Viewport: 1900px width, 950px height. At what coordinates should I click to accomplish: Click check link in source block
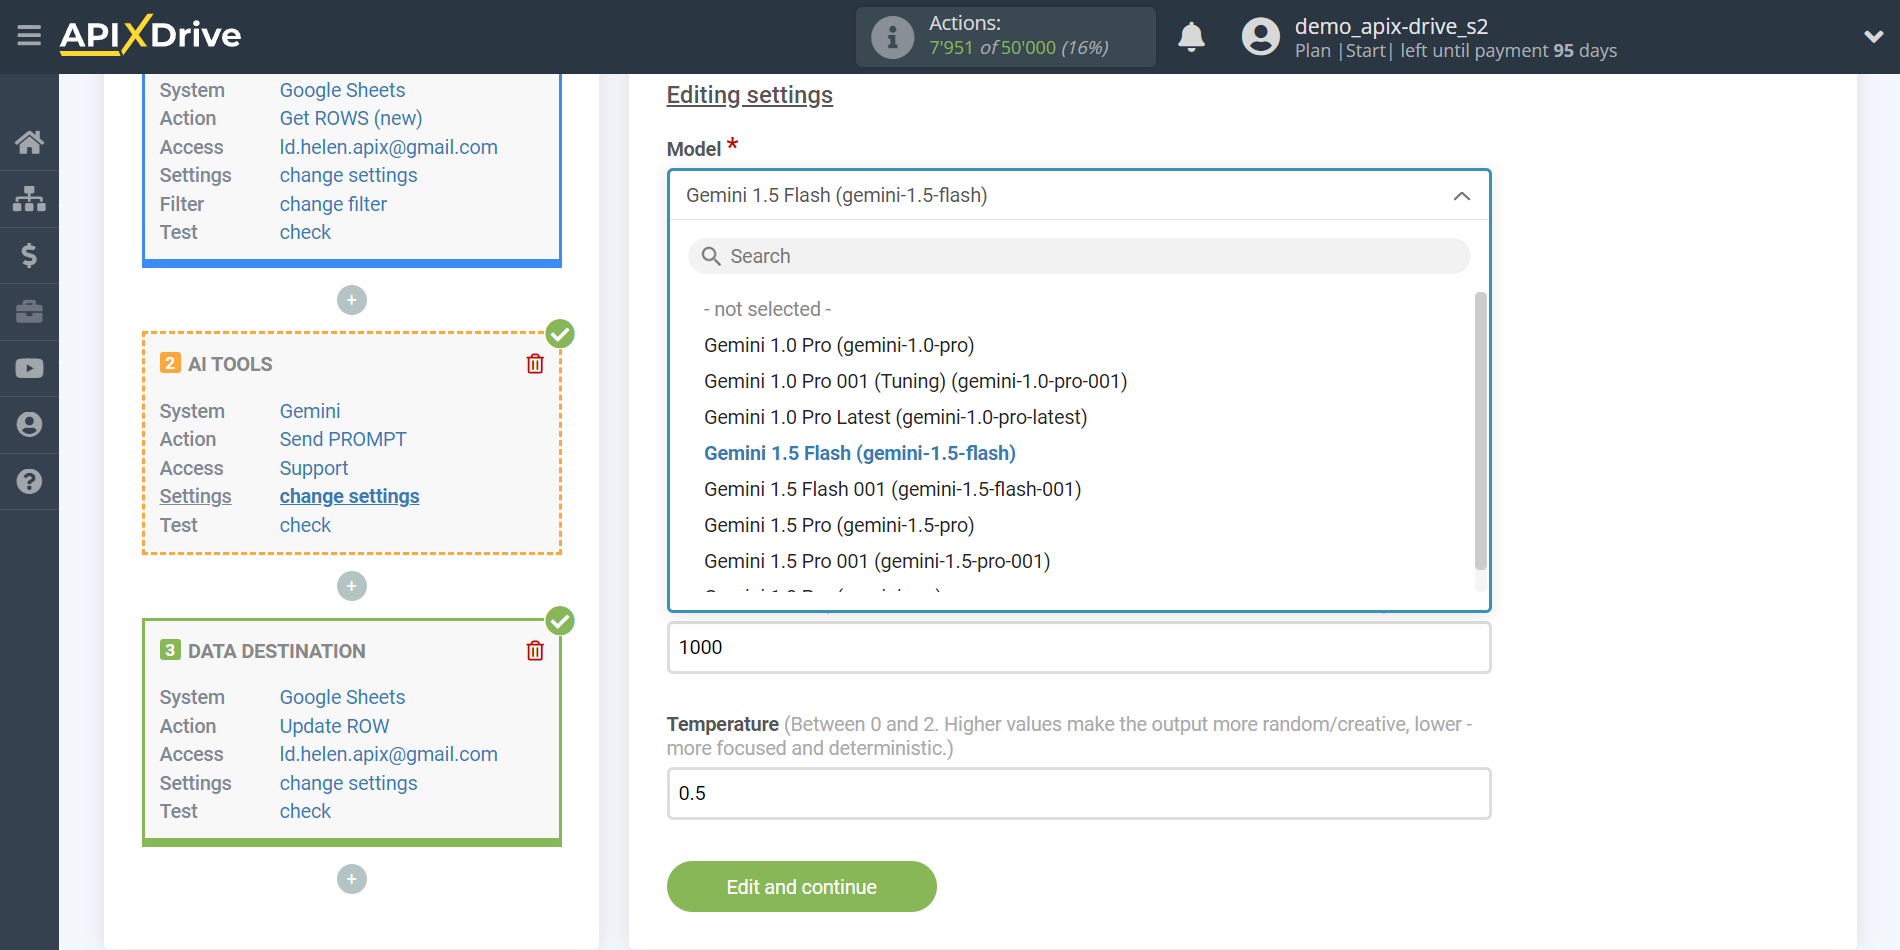pos(305,232)
